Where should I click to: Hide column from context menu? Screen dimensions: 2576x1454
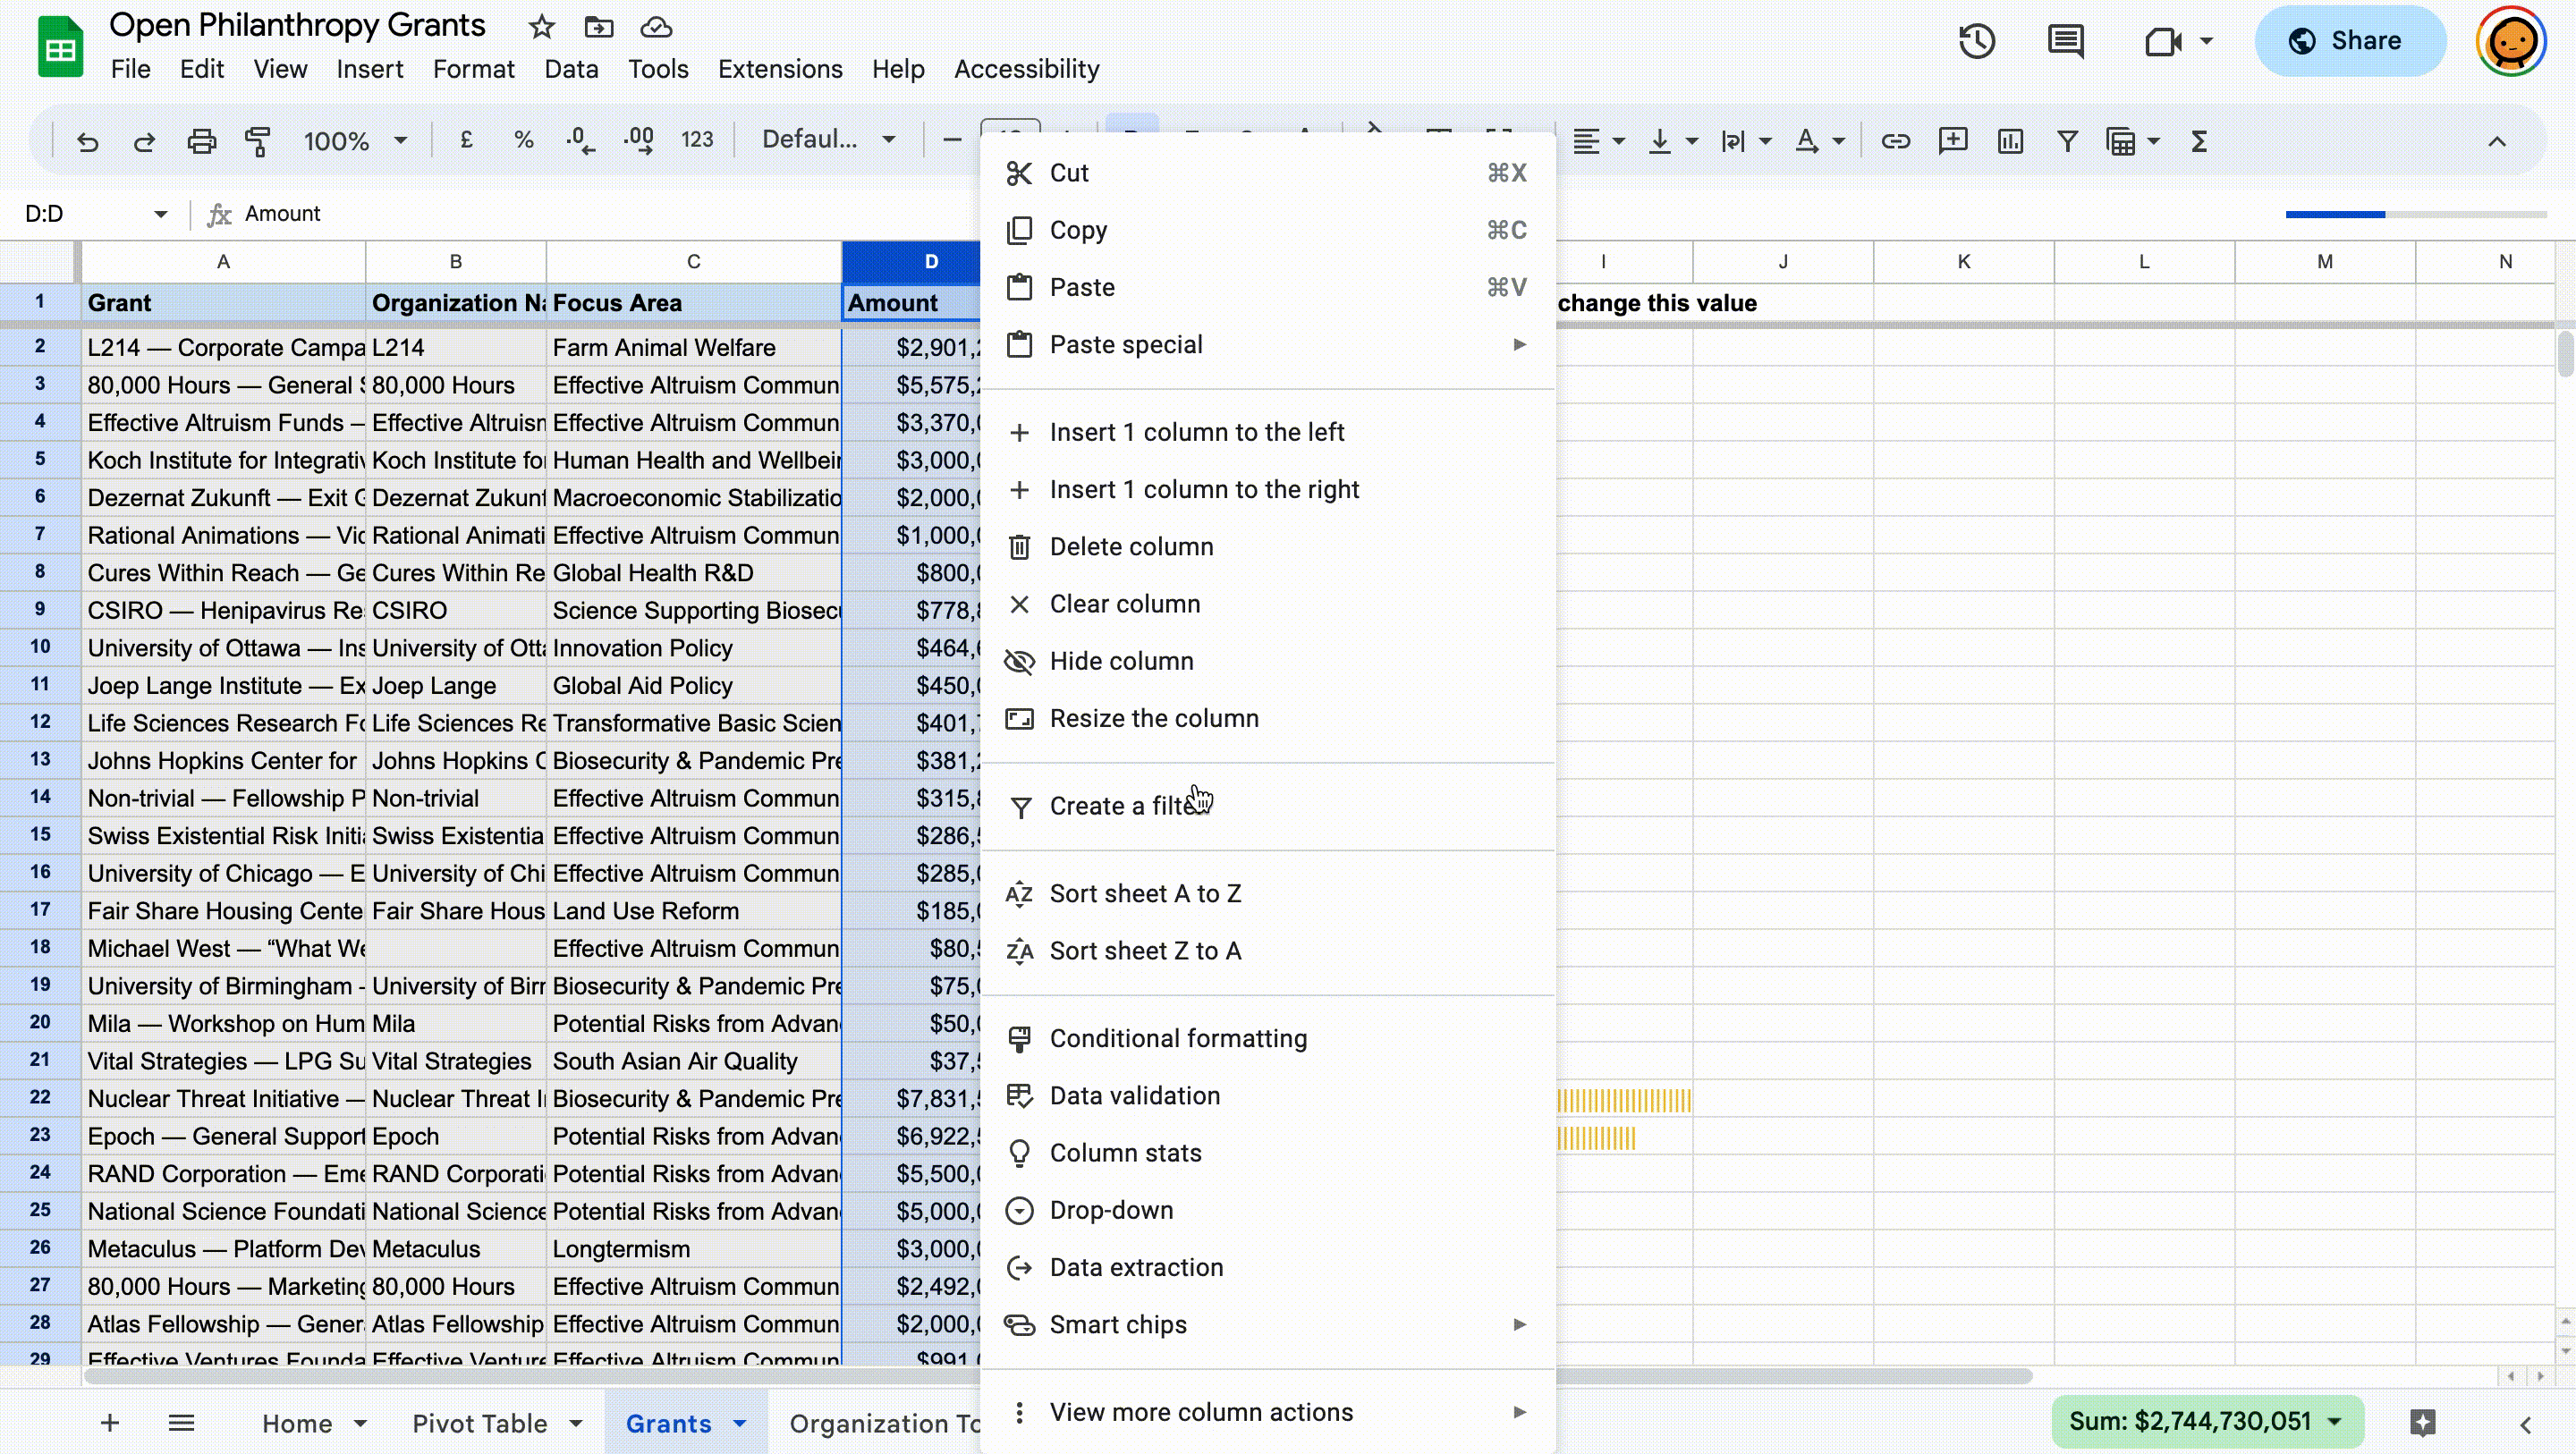1121,661
